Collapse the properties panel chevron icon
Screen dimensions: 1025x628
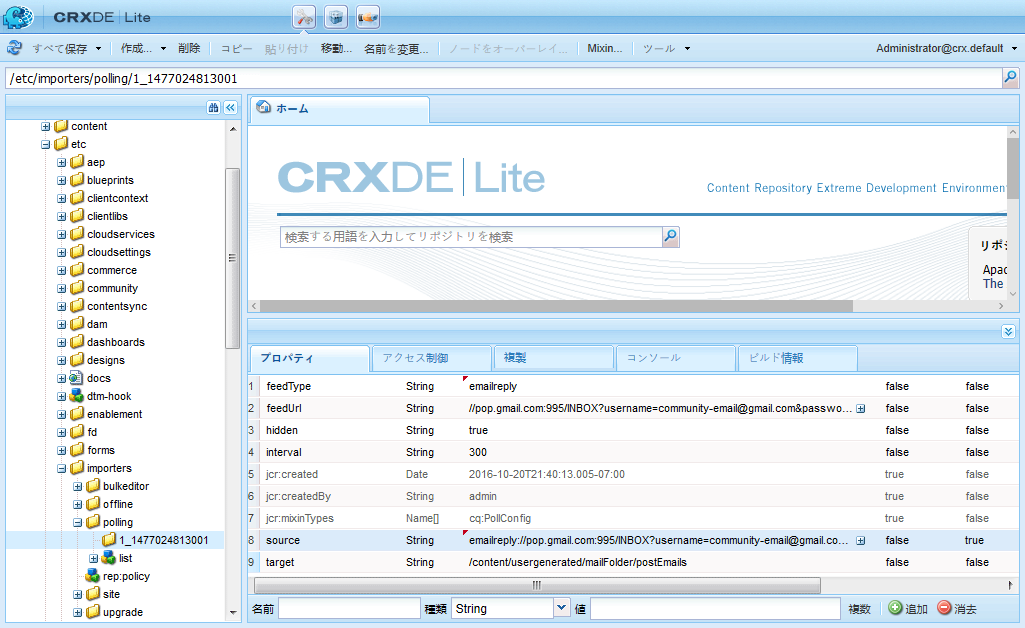point(1008,332)
